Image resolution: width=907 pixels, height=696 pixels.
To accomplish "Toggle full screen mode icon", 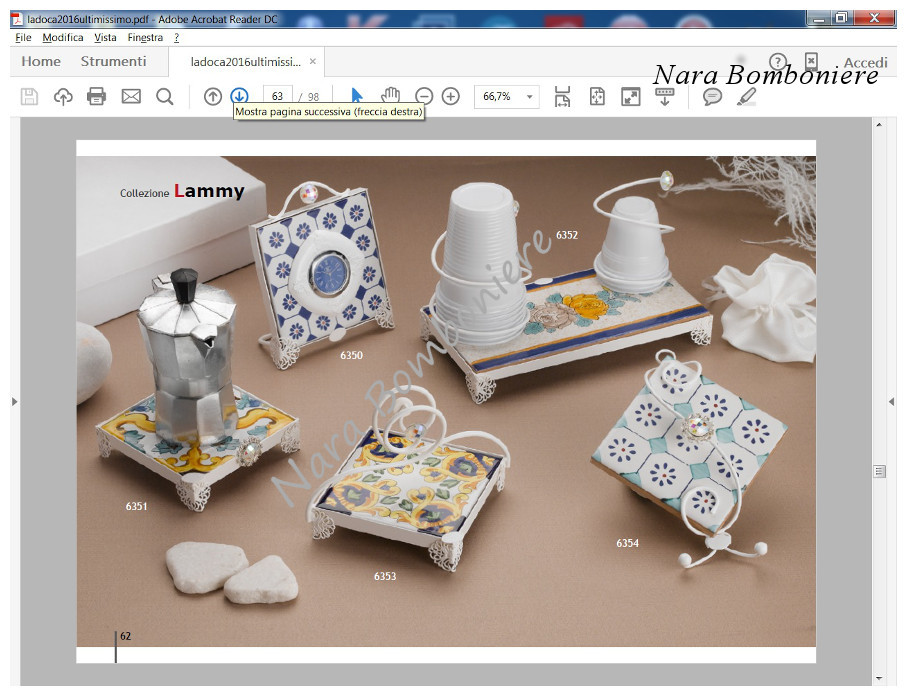I will [x=631, y=96].
